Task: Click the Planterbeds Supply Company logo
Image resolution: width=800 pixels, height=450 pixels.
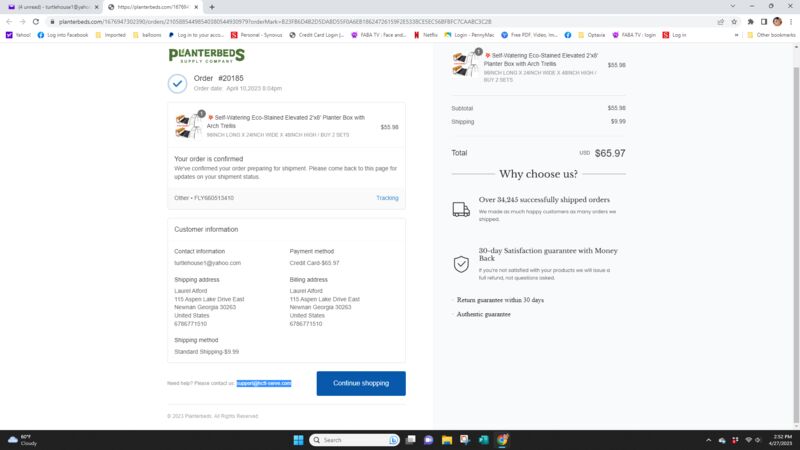Action: point(207,56)
